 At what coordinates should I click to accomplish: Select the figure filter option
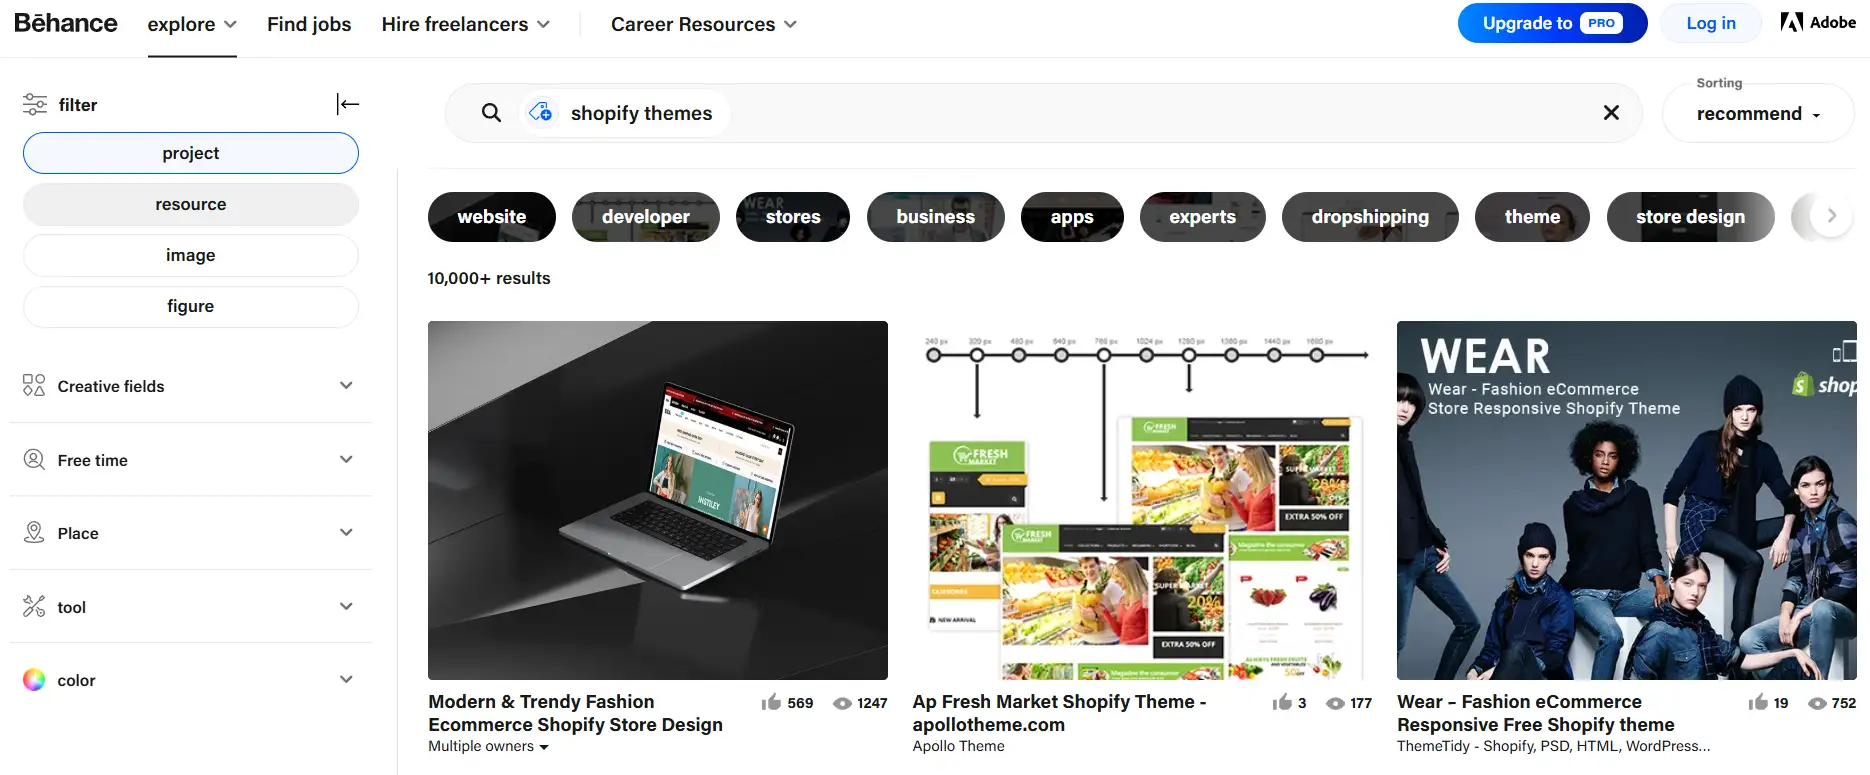pos(191,306)
